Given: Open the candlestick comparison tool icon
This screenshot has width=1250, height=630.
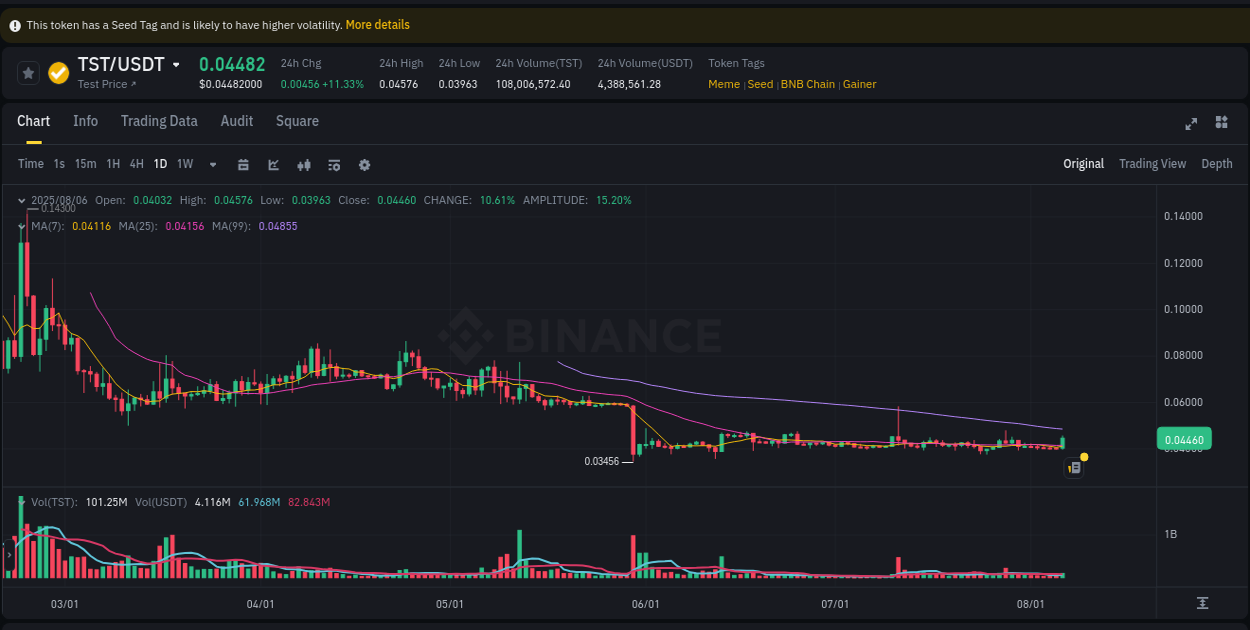Looking at the screenshot, I should pos(304,164).
